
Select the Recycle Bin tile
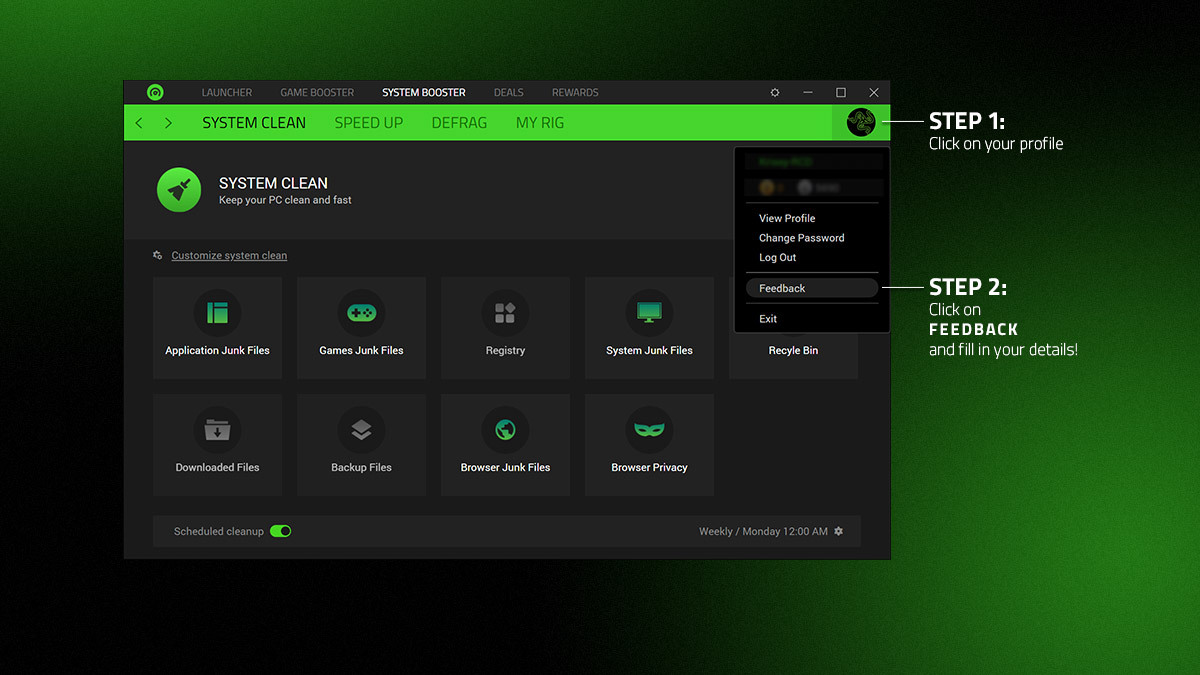(794, 356)
